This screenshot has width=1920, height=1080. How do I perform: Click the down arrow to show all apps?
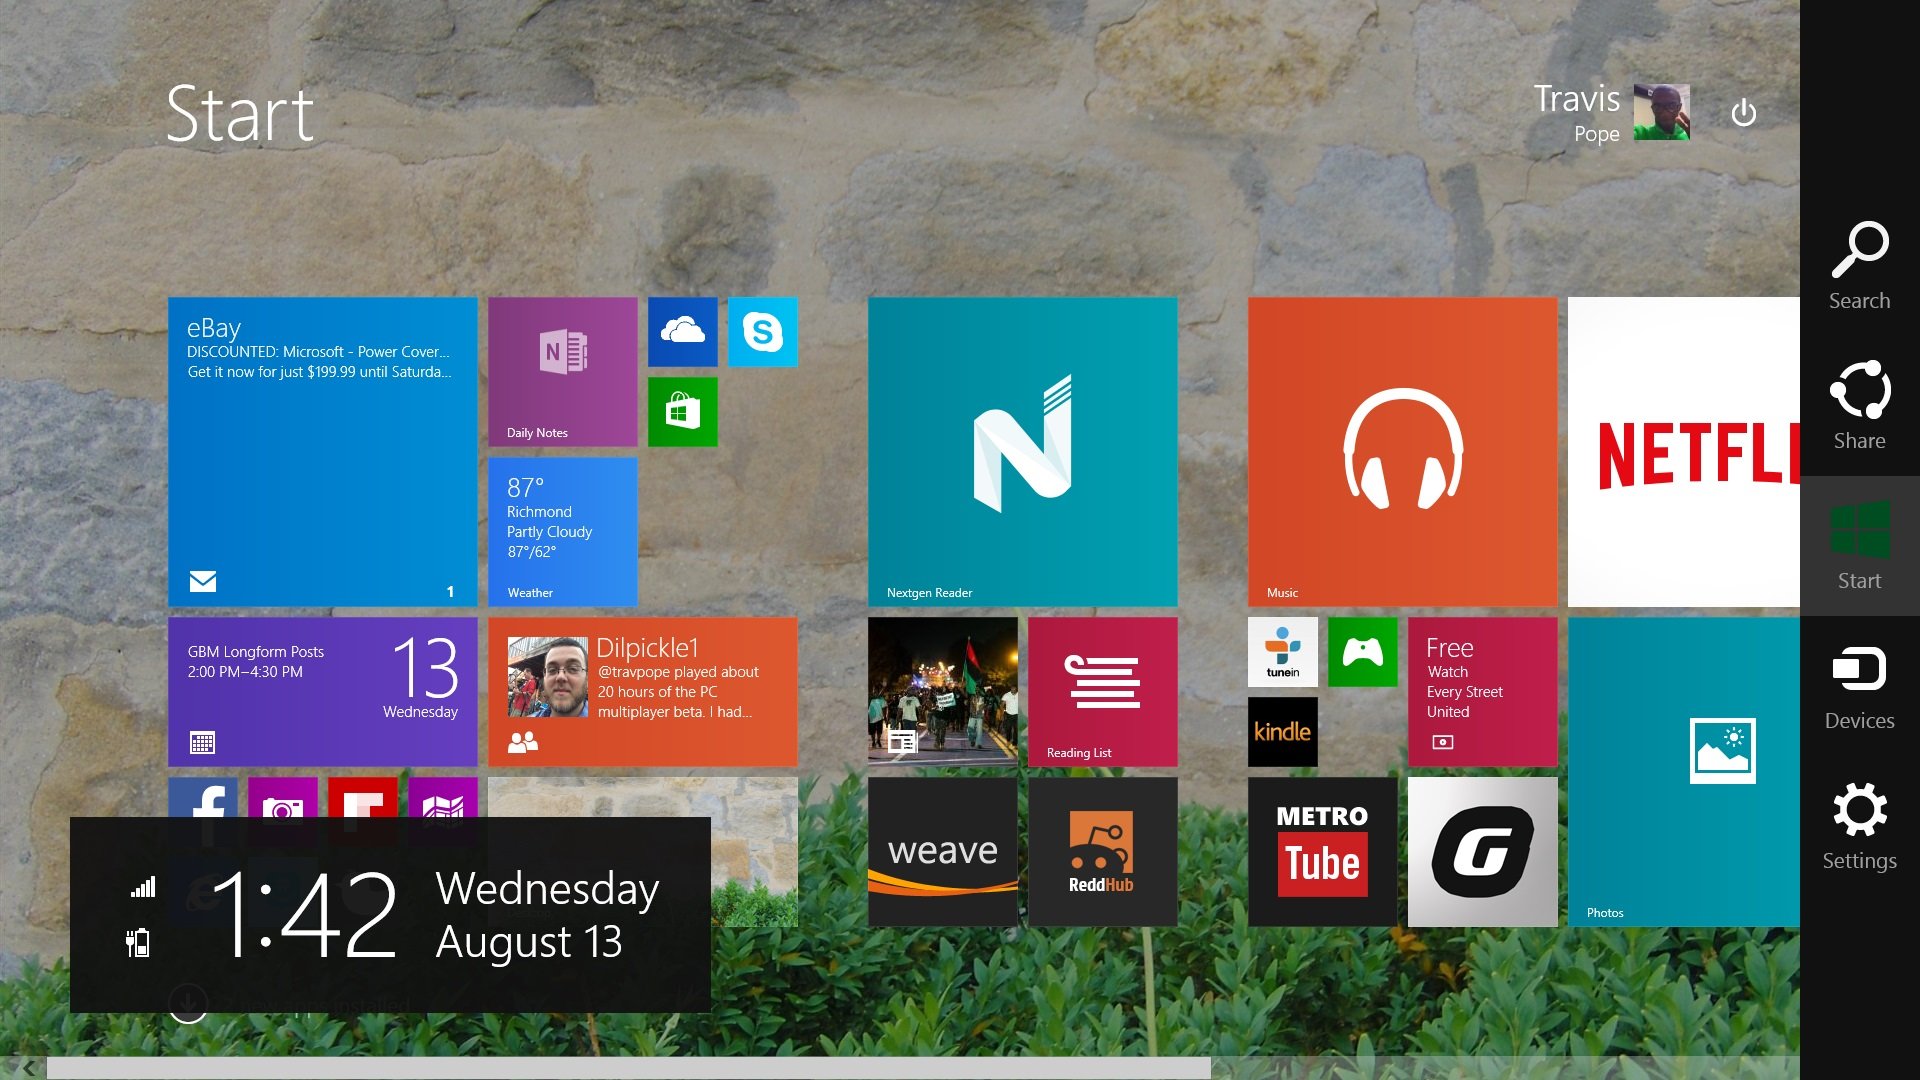(188, 1004)
